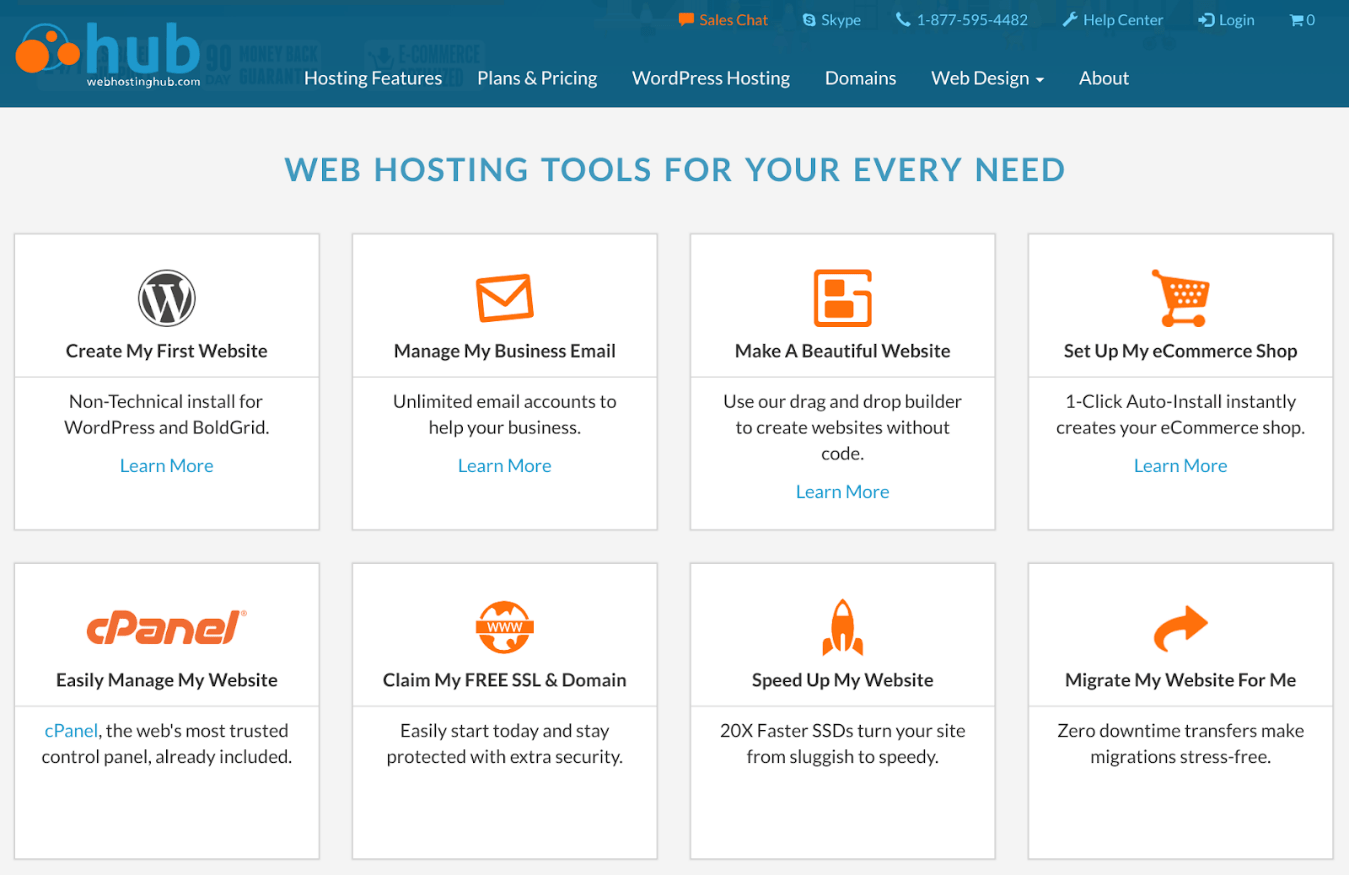
Task: Click the 'Set Up My eCommerce Shop' heading
Action: [x=1181, y=351]
